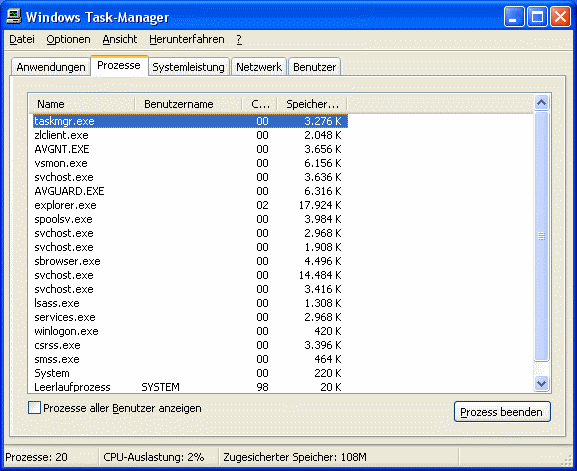This screenshot has height=471, width=577.
Task: Click the scroll down arrow
Action: click(541, 383)
